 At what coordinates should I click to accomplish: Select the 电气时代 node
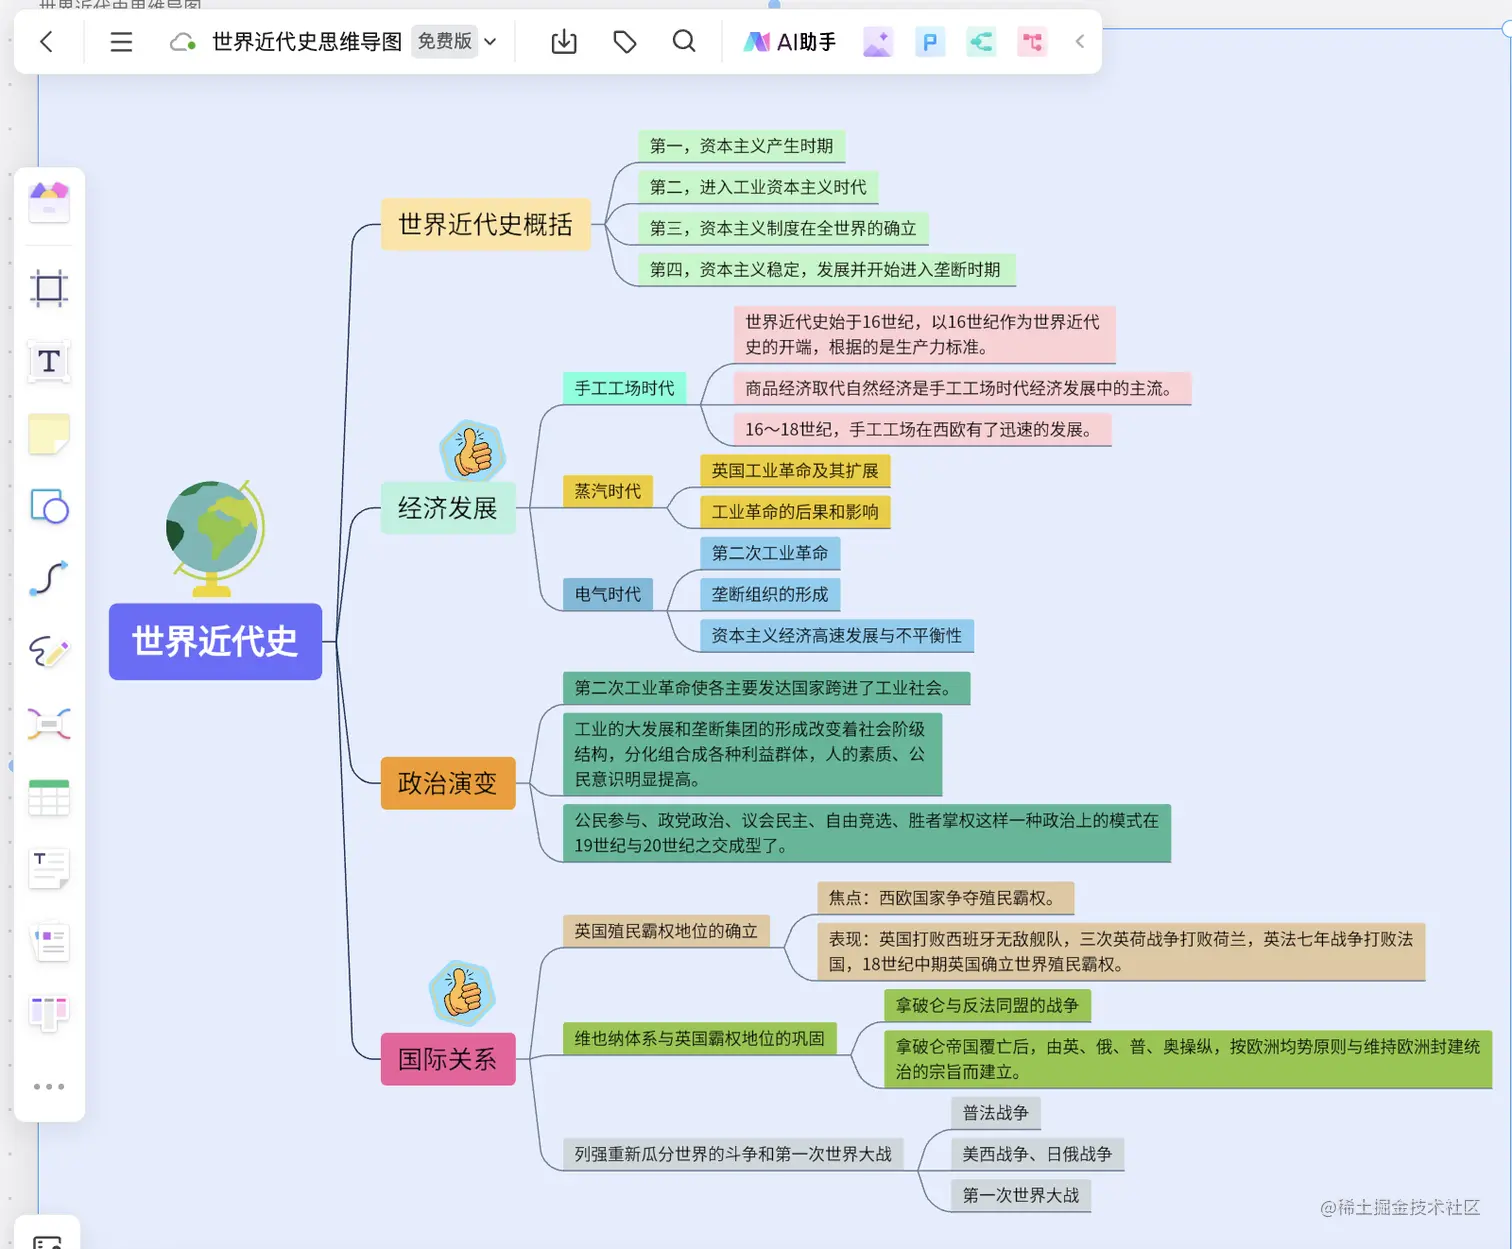[608, 594]
